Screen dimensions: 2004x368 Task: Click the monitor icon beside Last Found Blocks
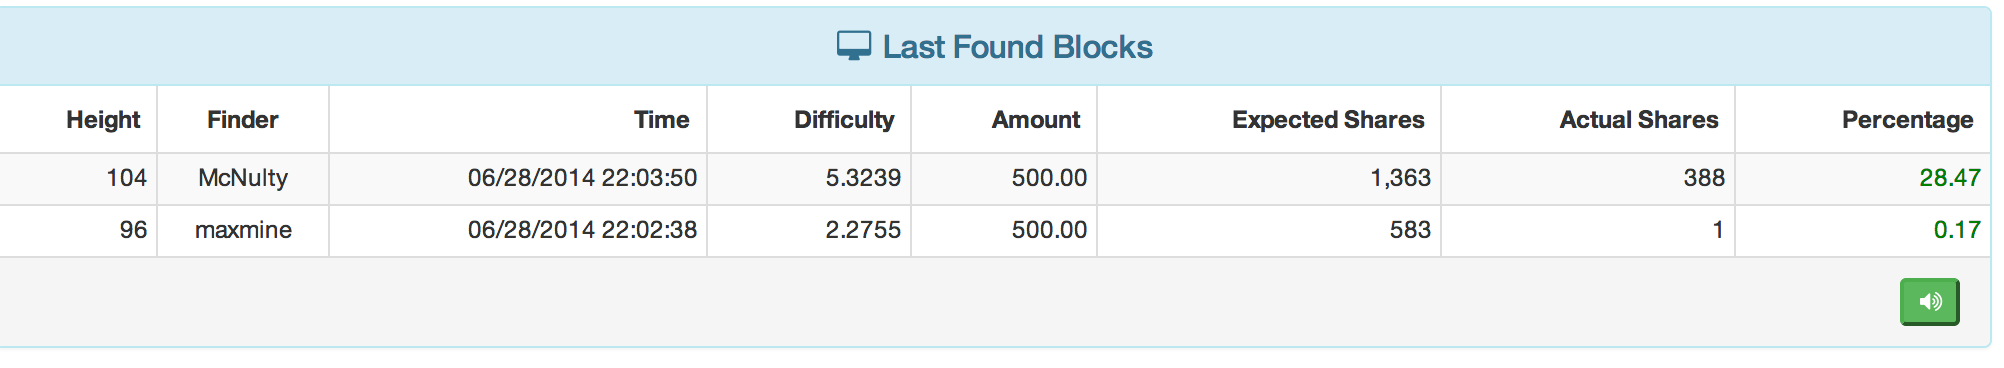pos(854,46)
